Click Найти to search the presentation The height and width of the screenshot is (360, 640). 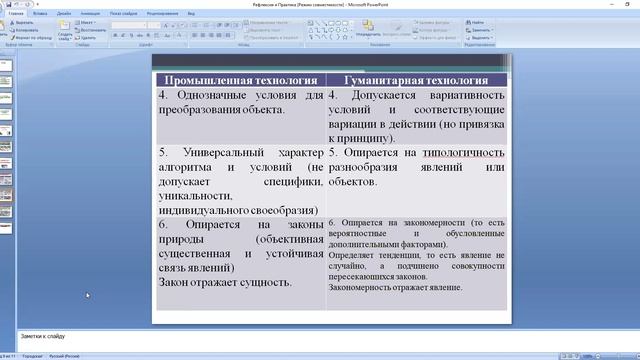tap(475, 22)
